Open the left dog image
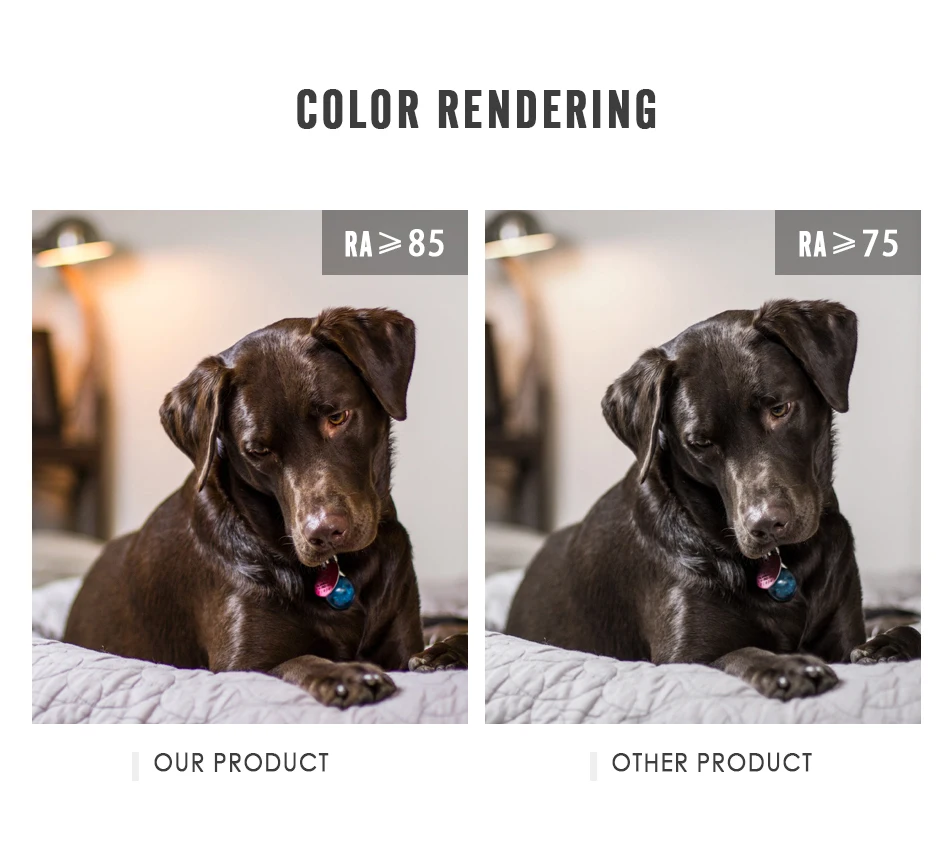The width and height of the screenshot is (950, 842). click(250, 466)
